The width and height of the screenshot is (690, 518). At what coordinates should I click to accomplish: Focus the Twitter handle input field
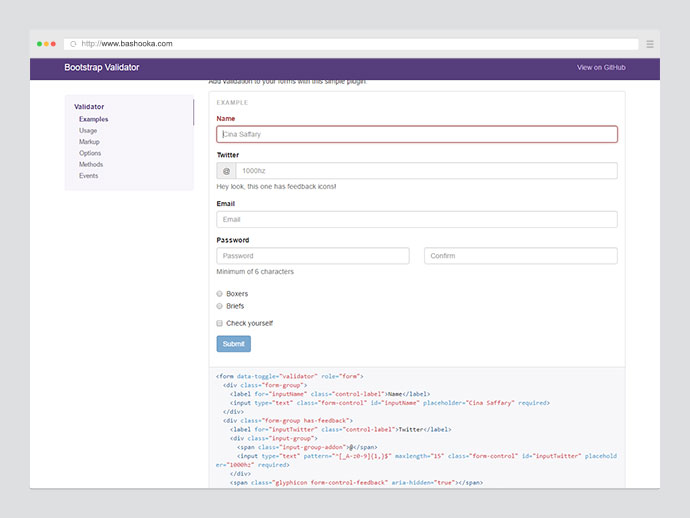426,171
